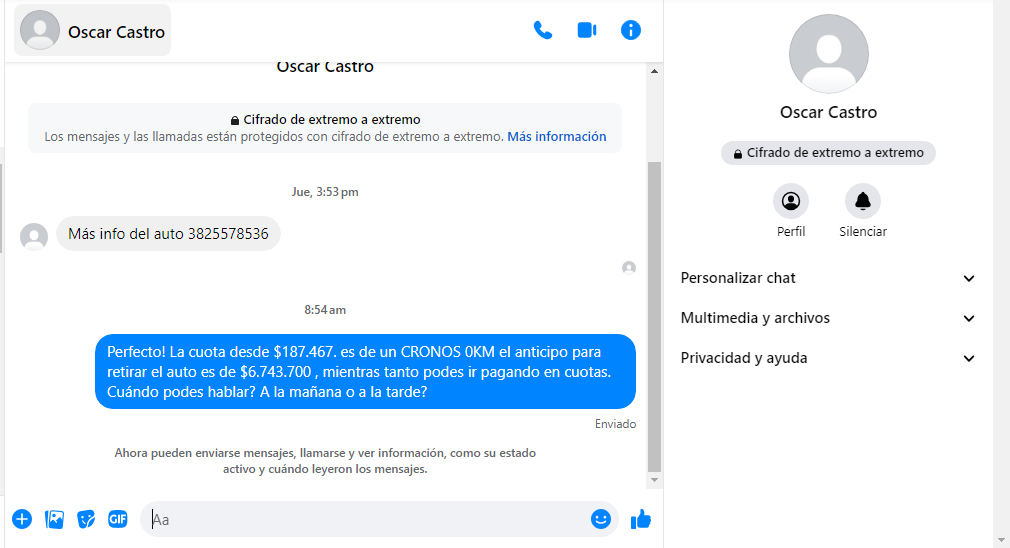This screenshot has height=548, width=1010.
Task: Expand the Personalizar chat section
Action: coord(828,278)
